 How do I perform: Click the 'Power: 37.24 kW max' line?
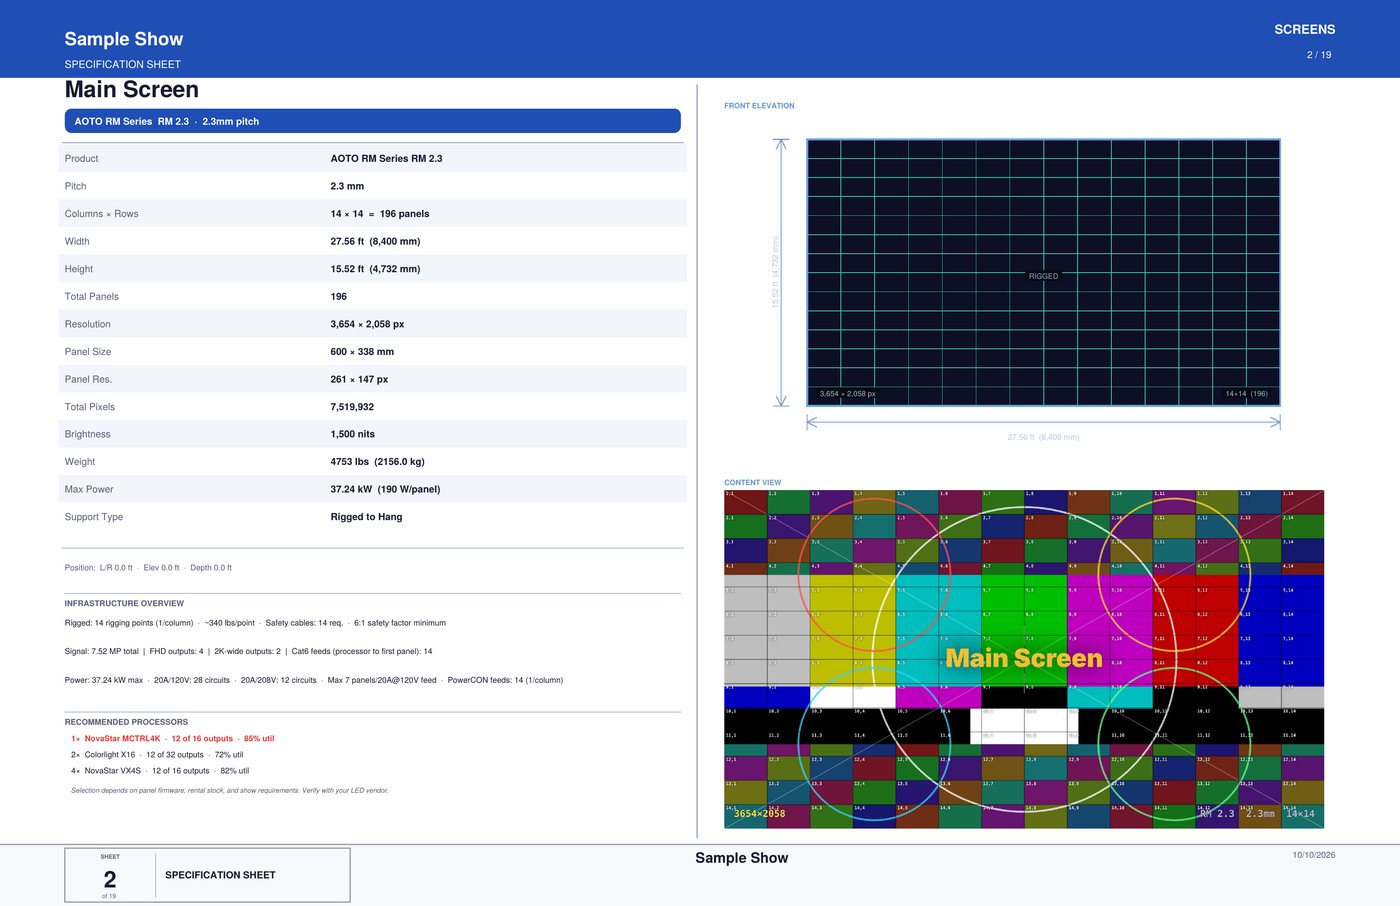coord(313,680)
